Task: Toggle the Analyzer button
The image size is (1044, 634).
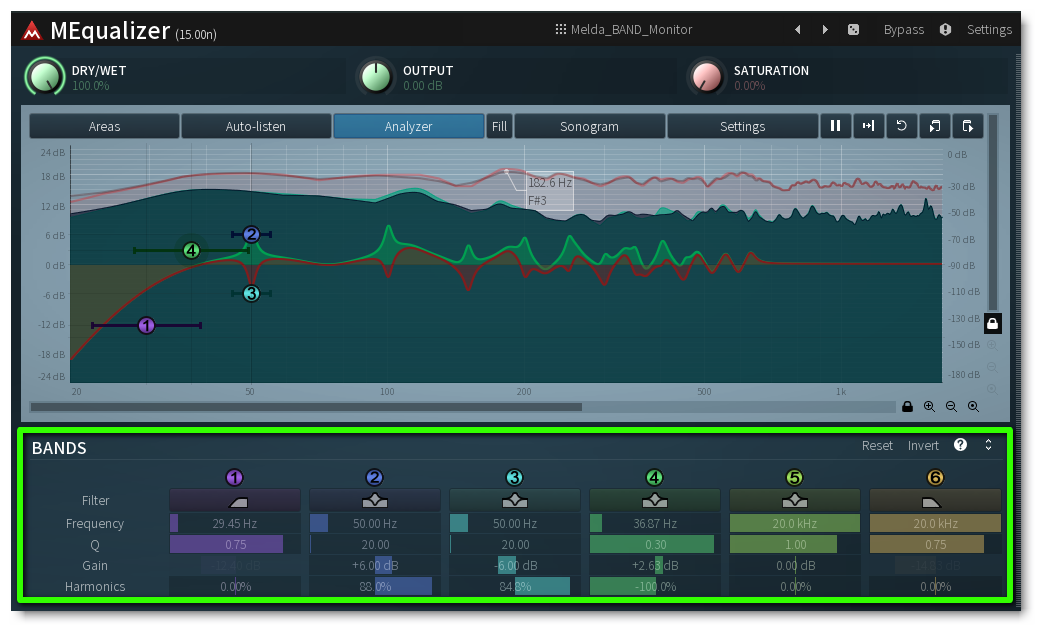Action: (409, 126)
